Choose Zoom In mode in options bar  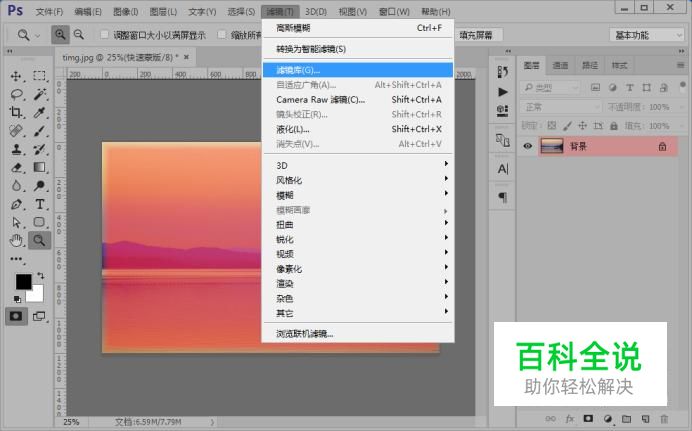point(60,34)
